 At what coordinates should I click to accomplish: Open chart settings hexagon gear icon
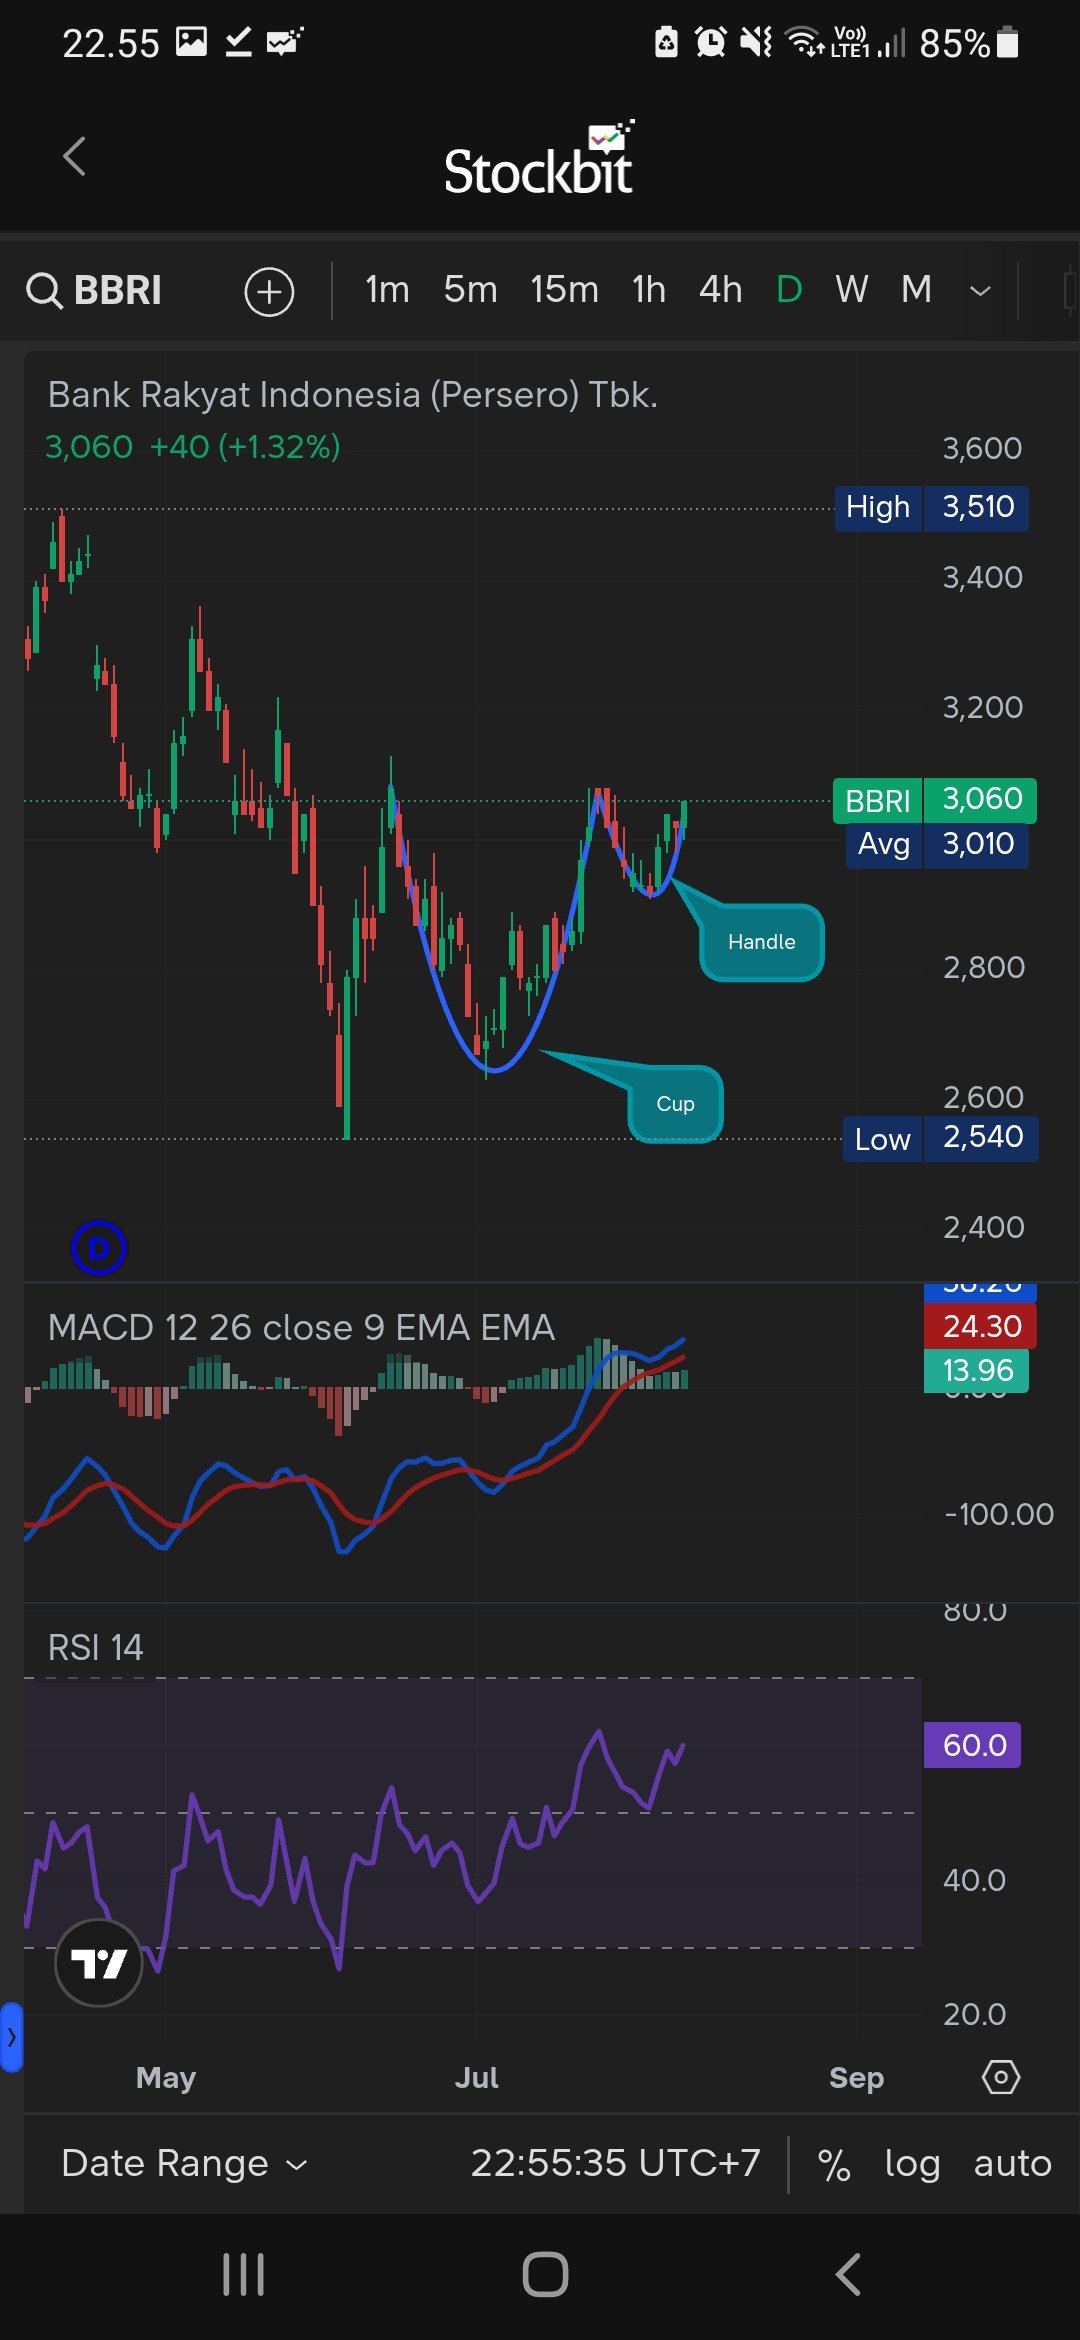point(1001,2077)
